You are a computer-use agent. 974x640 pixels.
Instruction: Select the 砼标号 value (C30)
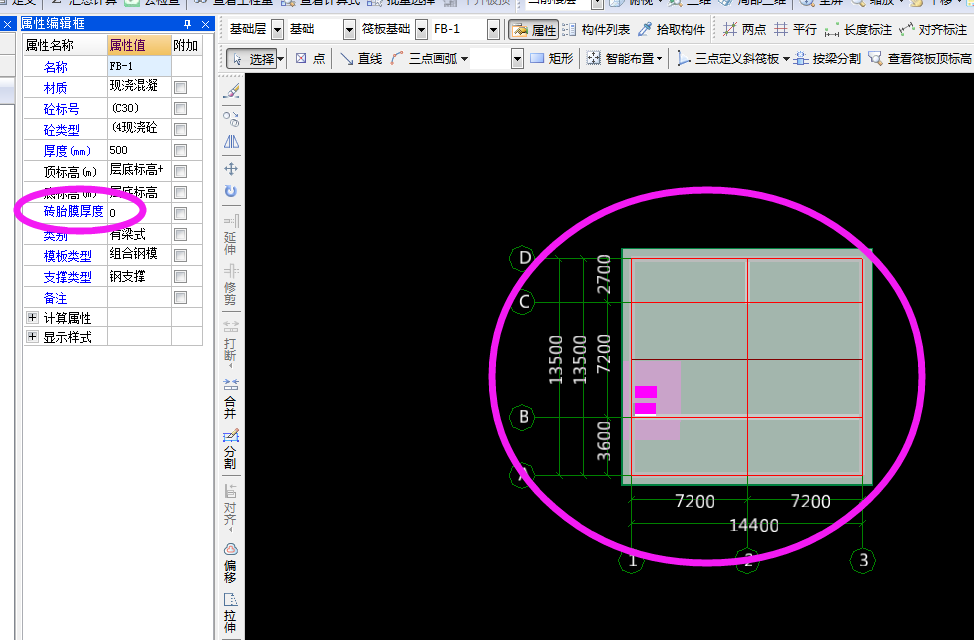click(139, 108)
